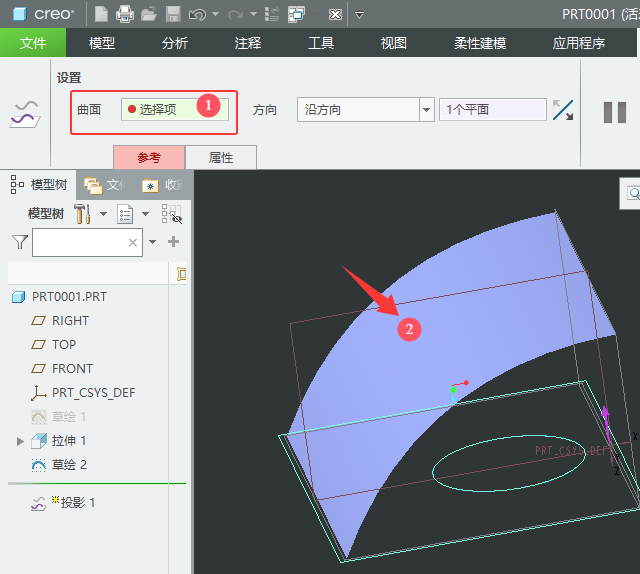Switch to the 模型 ribbon tab
This screenshot has width=640, height=574.
point(102,42)
